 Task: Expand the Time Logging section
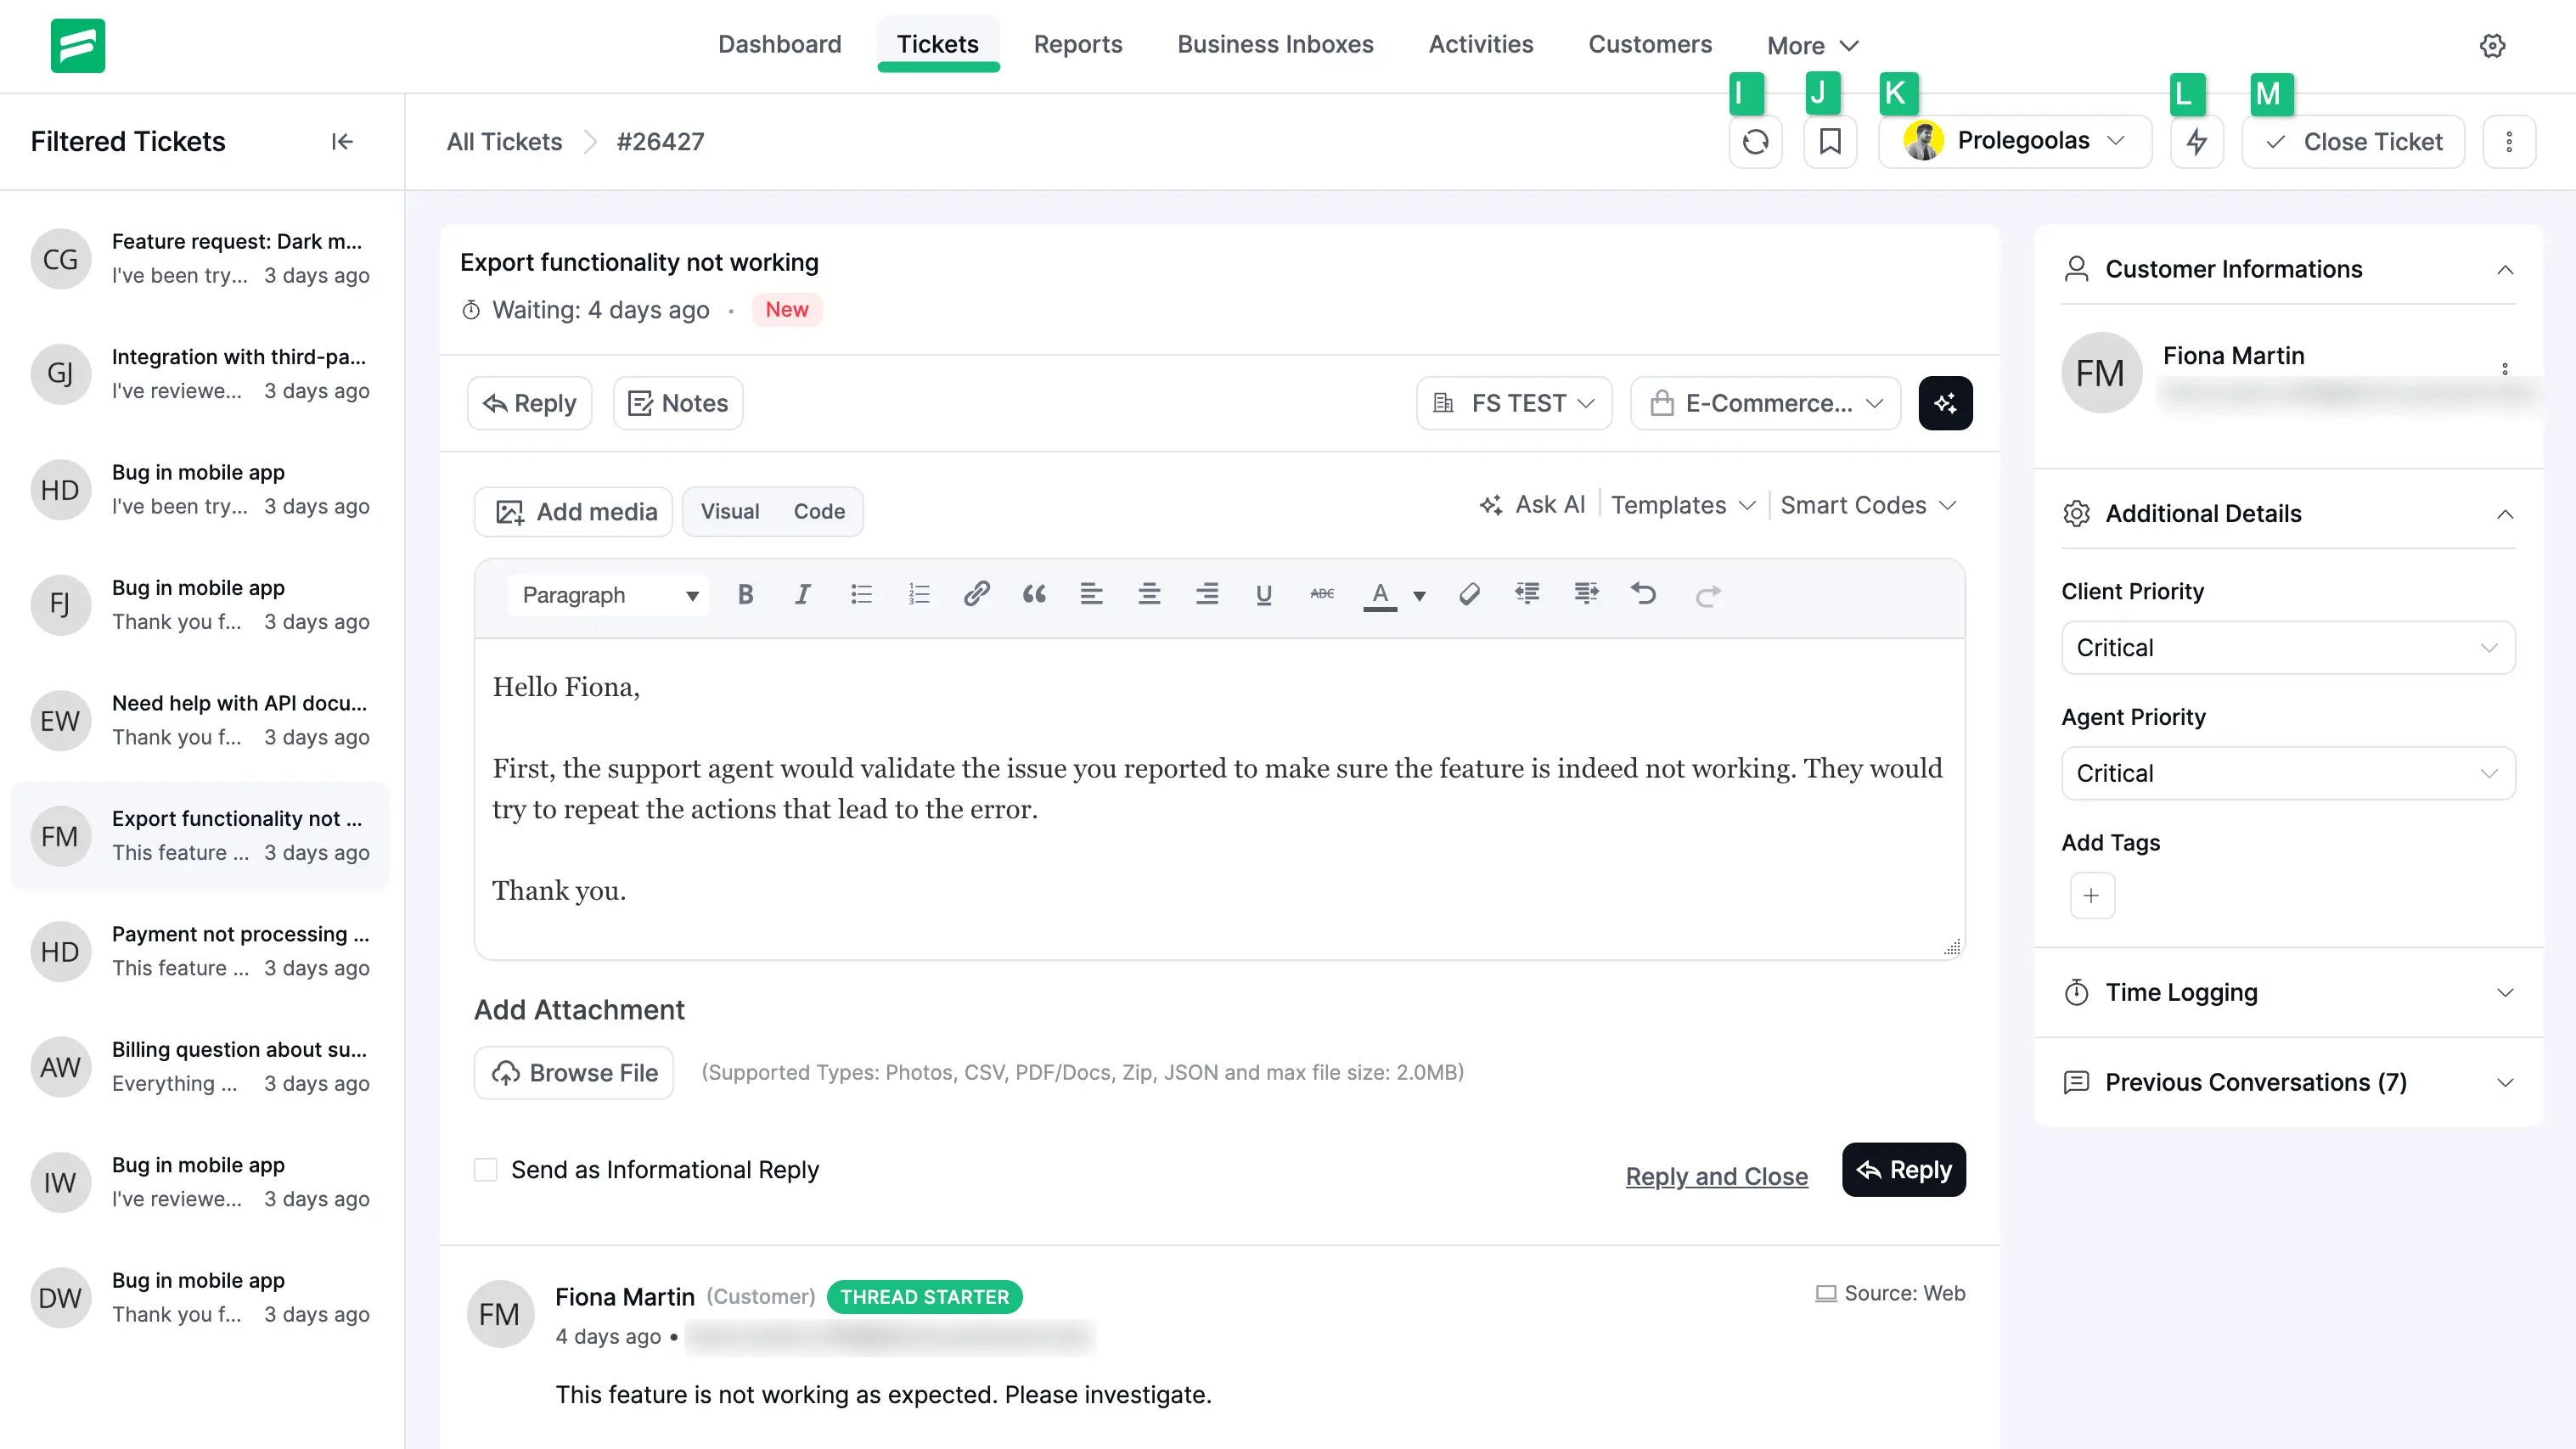pyautogui.click(x=2287, y=992)
